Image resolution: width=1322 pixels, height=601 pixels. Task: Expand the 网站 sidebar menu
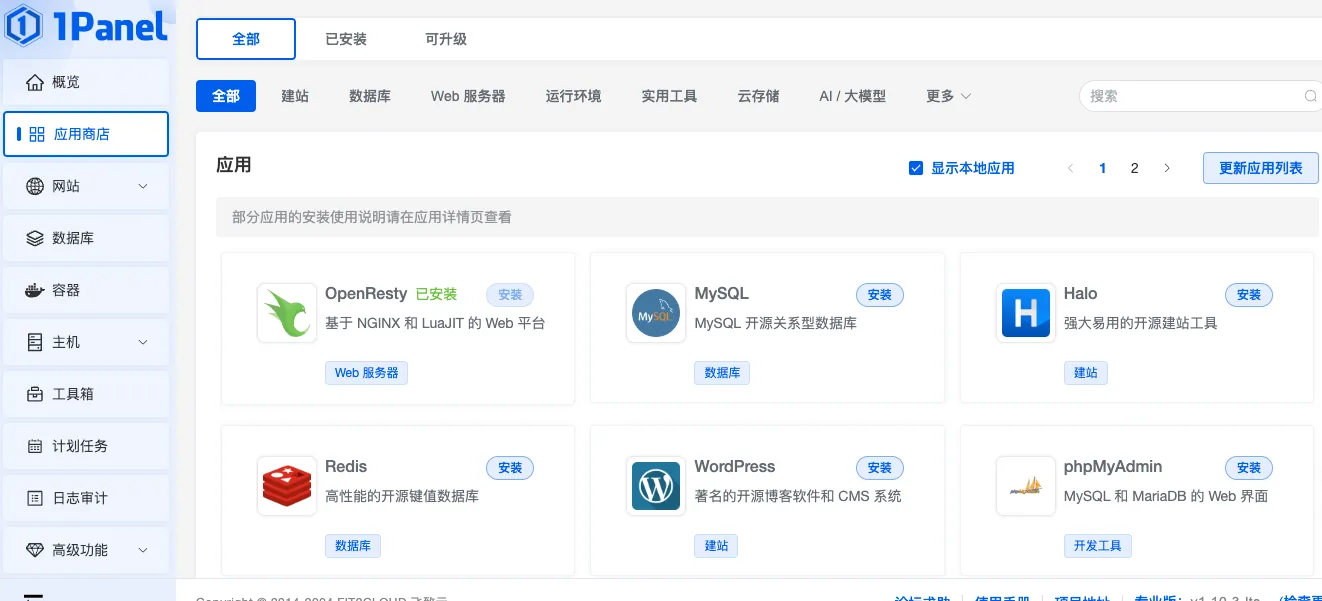[x=143, y=186]
